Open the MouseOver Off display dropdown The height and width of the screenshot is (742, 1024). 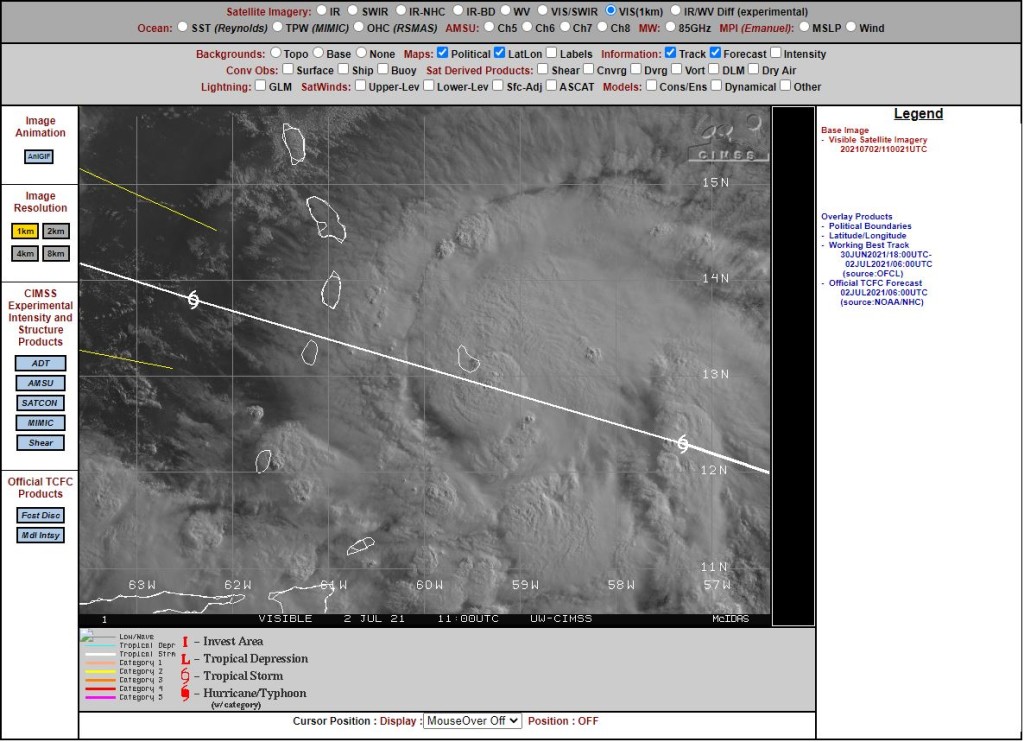(x=472, y=720)
